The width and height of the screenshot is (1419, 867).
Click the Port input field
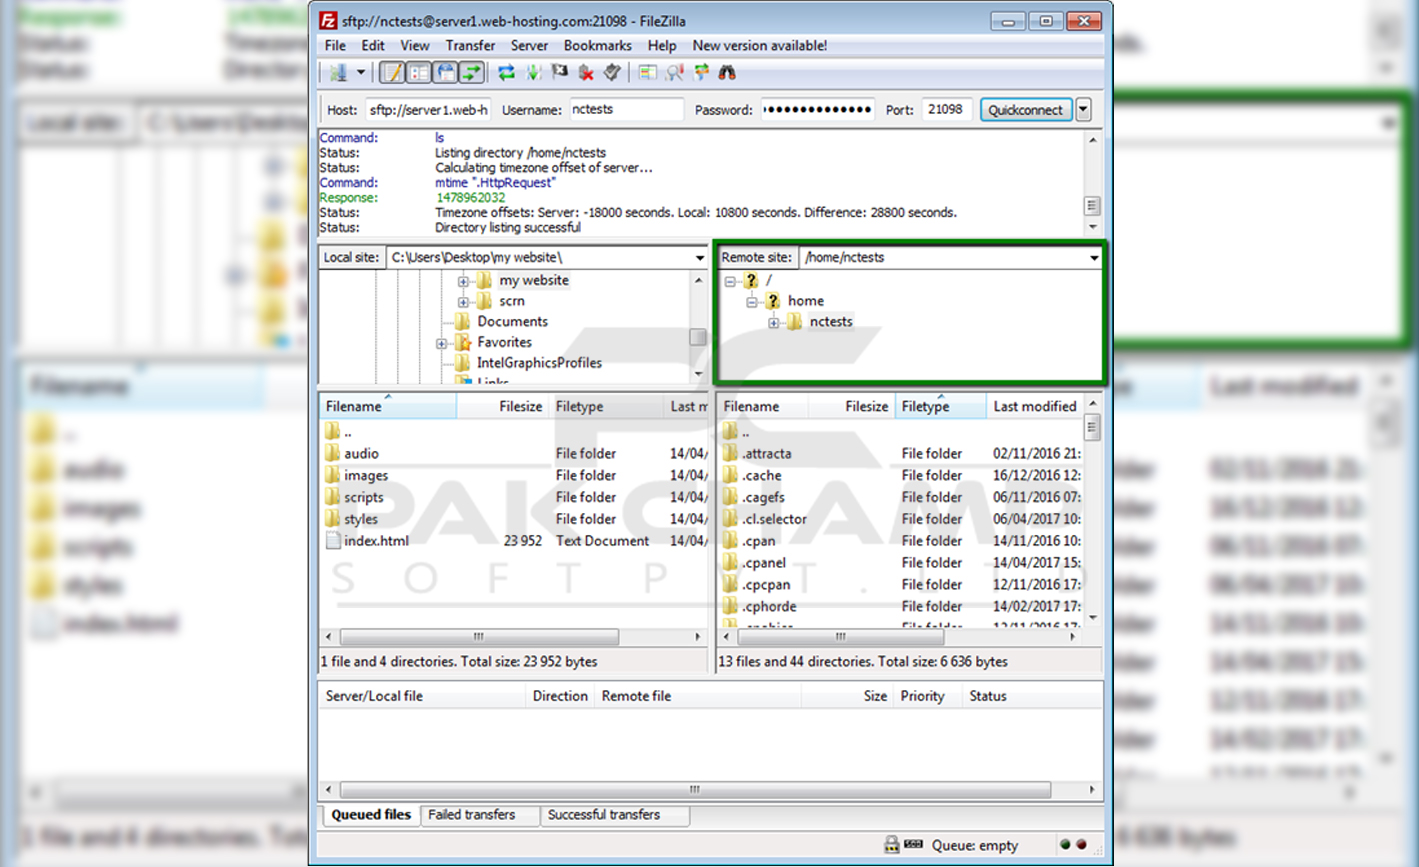coord(946,110)
